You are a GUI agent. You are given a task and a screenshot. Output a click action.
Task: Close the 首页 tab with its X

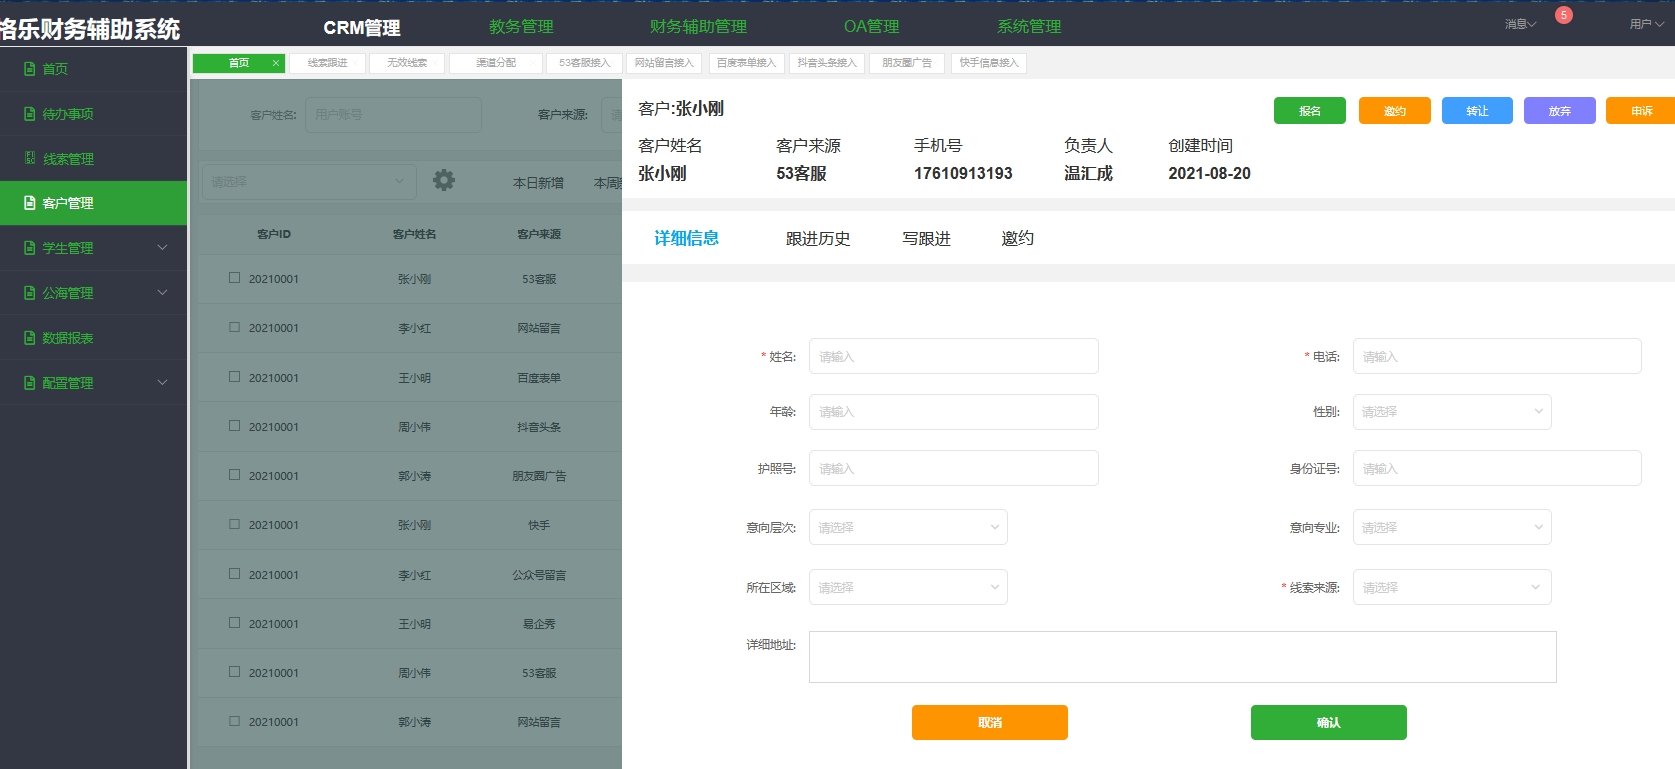276,63
